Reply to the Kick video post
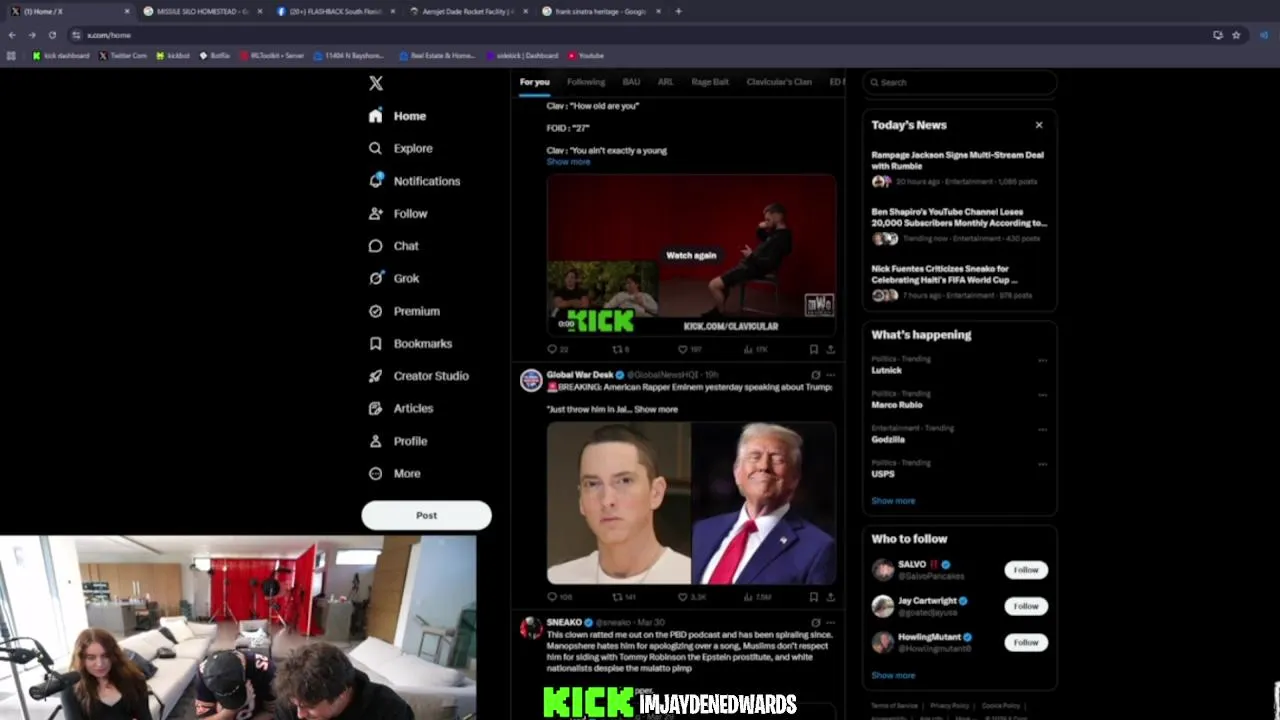 tap(556, 349)
